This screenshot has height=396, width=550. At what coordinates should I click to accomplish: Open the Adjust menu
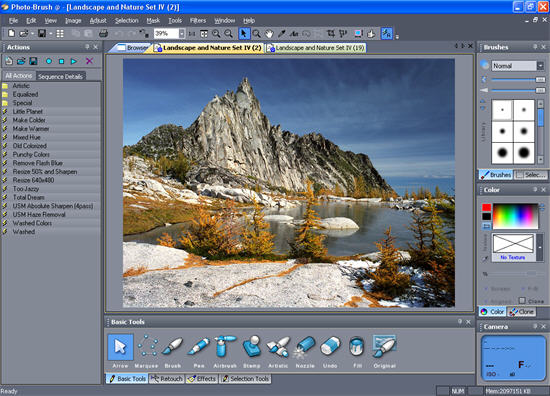pos(98,21)
